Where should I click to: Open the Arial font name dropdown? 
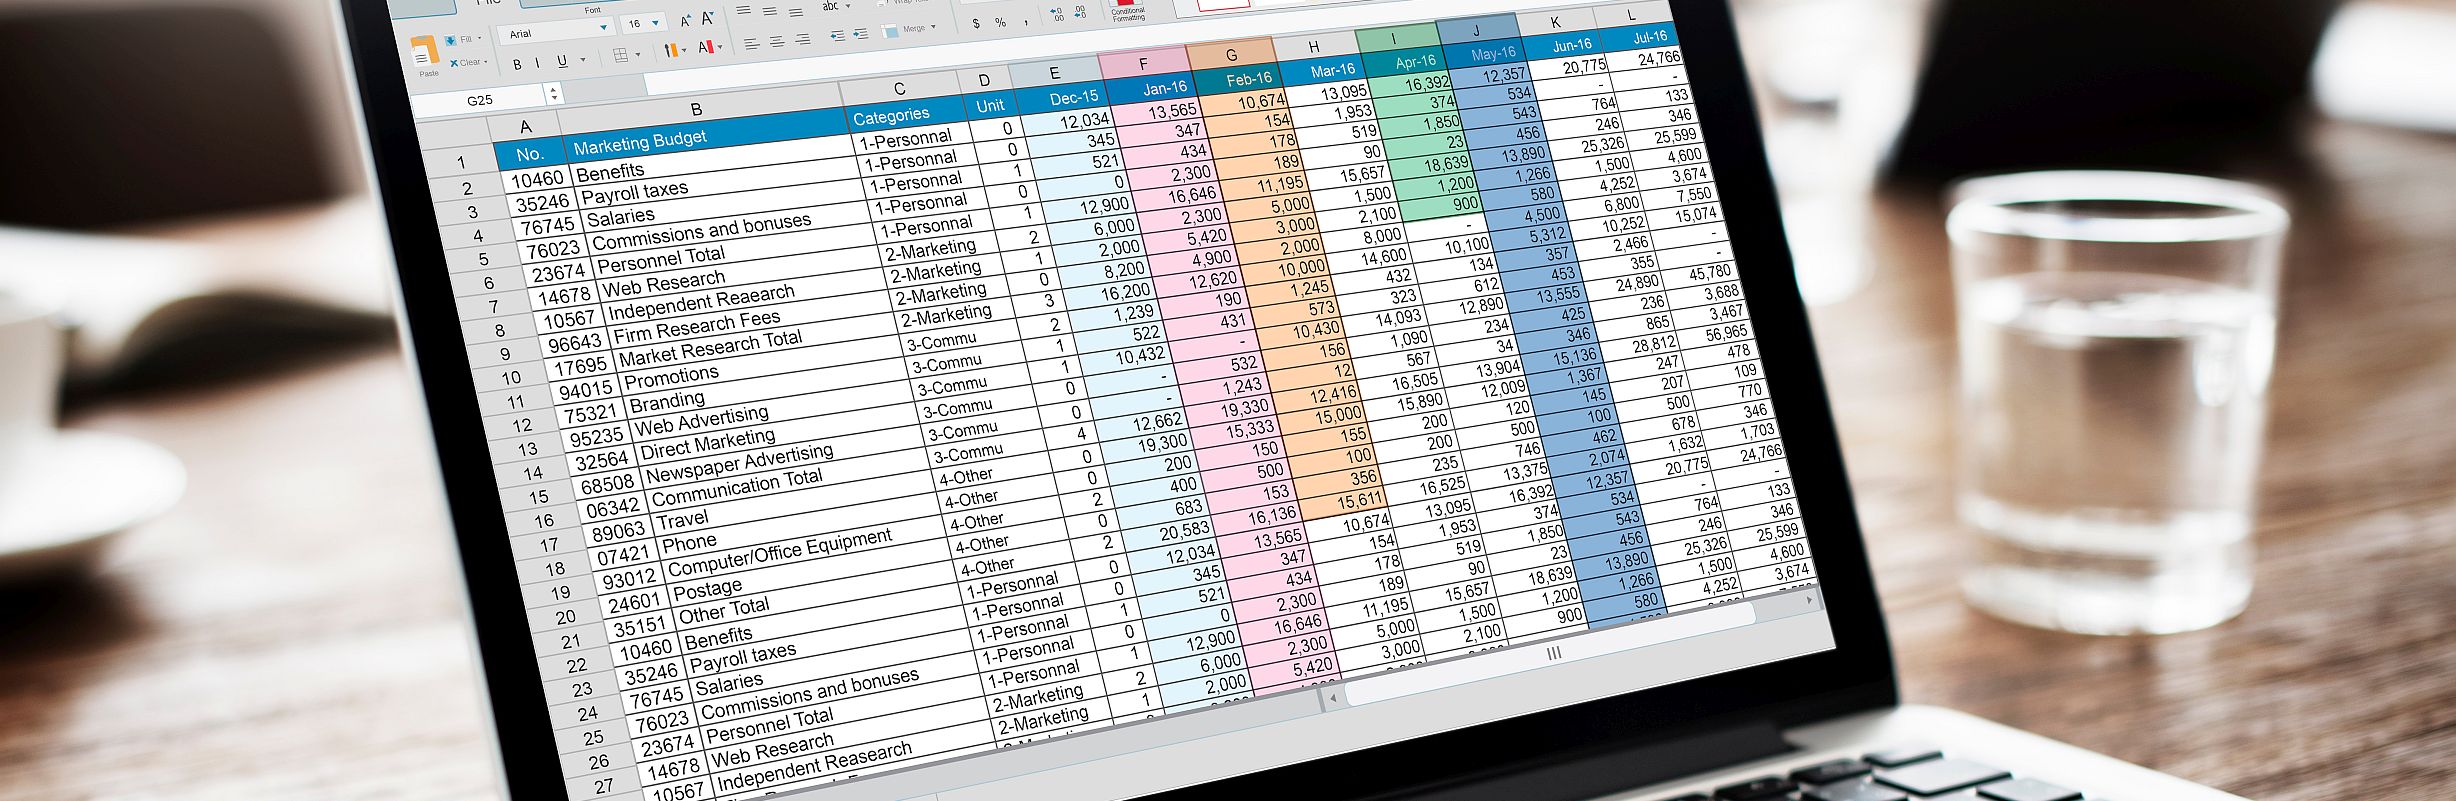603,27
